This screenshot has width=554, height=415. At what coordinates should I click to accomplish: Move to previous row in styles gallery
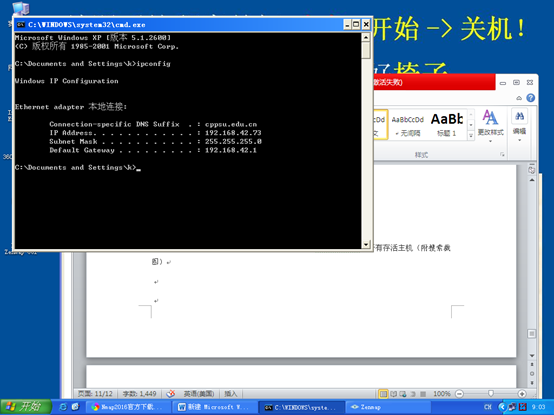coord(471,115)
